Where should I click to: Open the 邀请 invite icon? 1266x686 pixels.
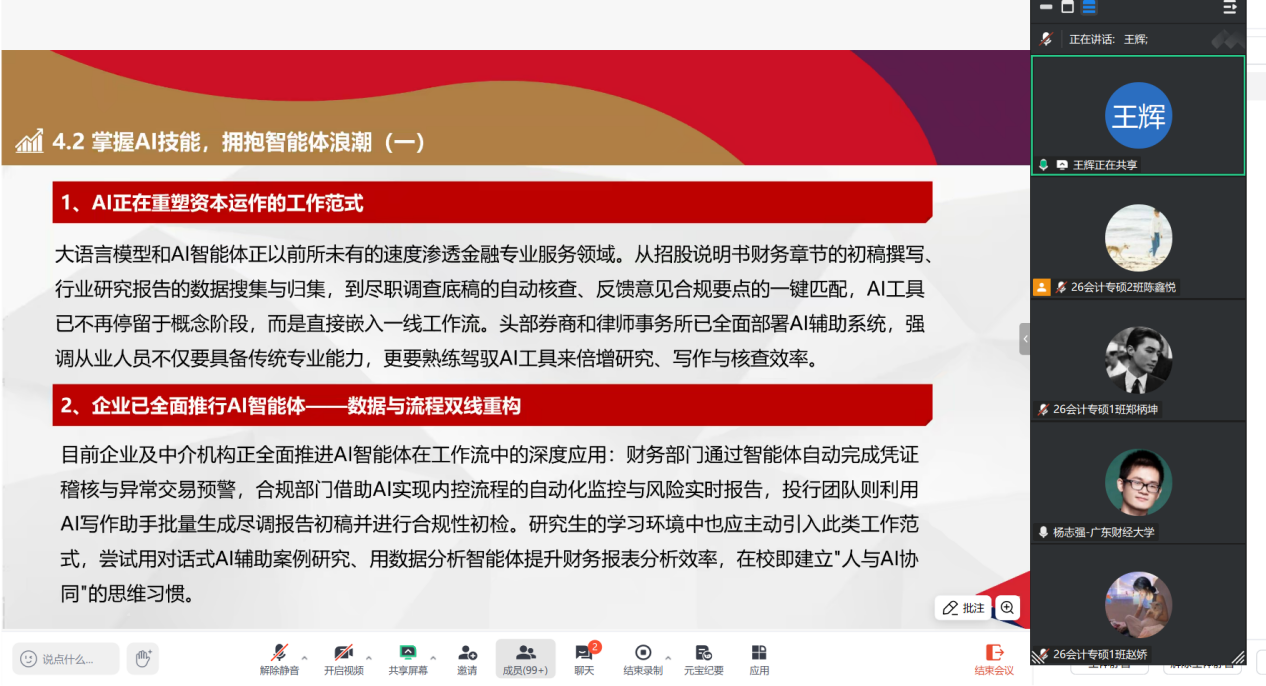[466, 658]
